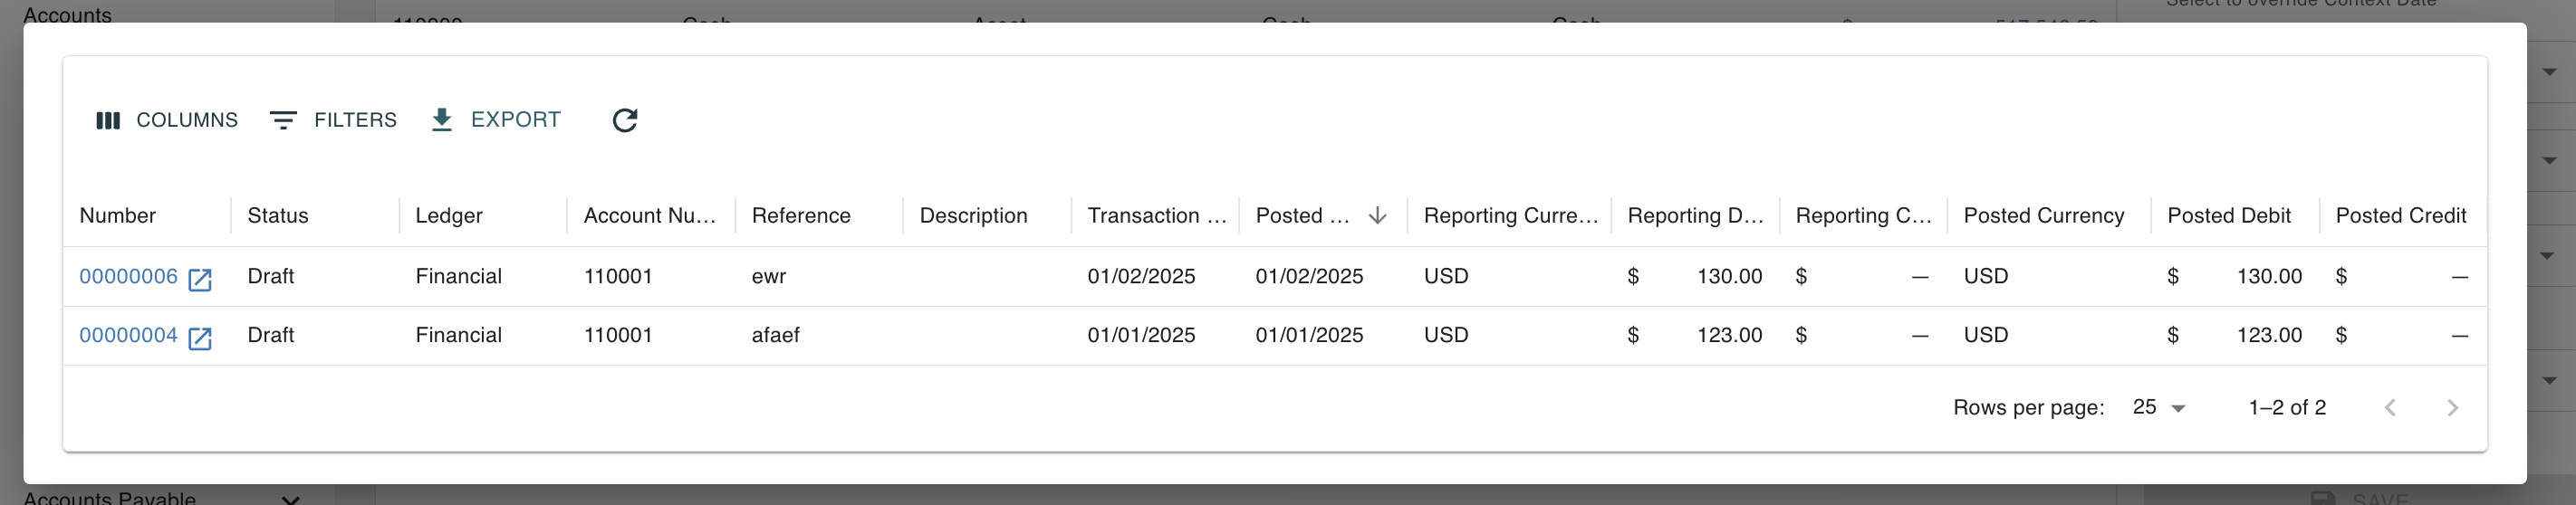Image resolution: width=2576 pixels, height=505 pixels.
Task: Open the Filters panel
Action: tap(334, 120)
